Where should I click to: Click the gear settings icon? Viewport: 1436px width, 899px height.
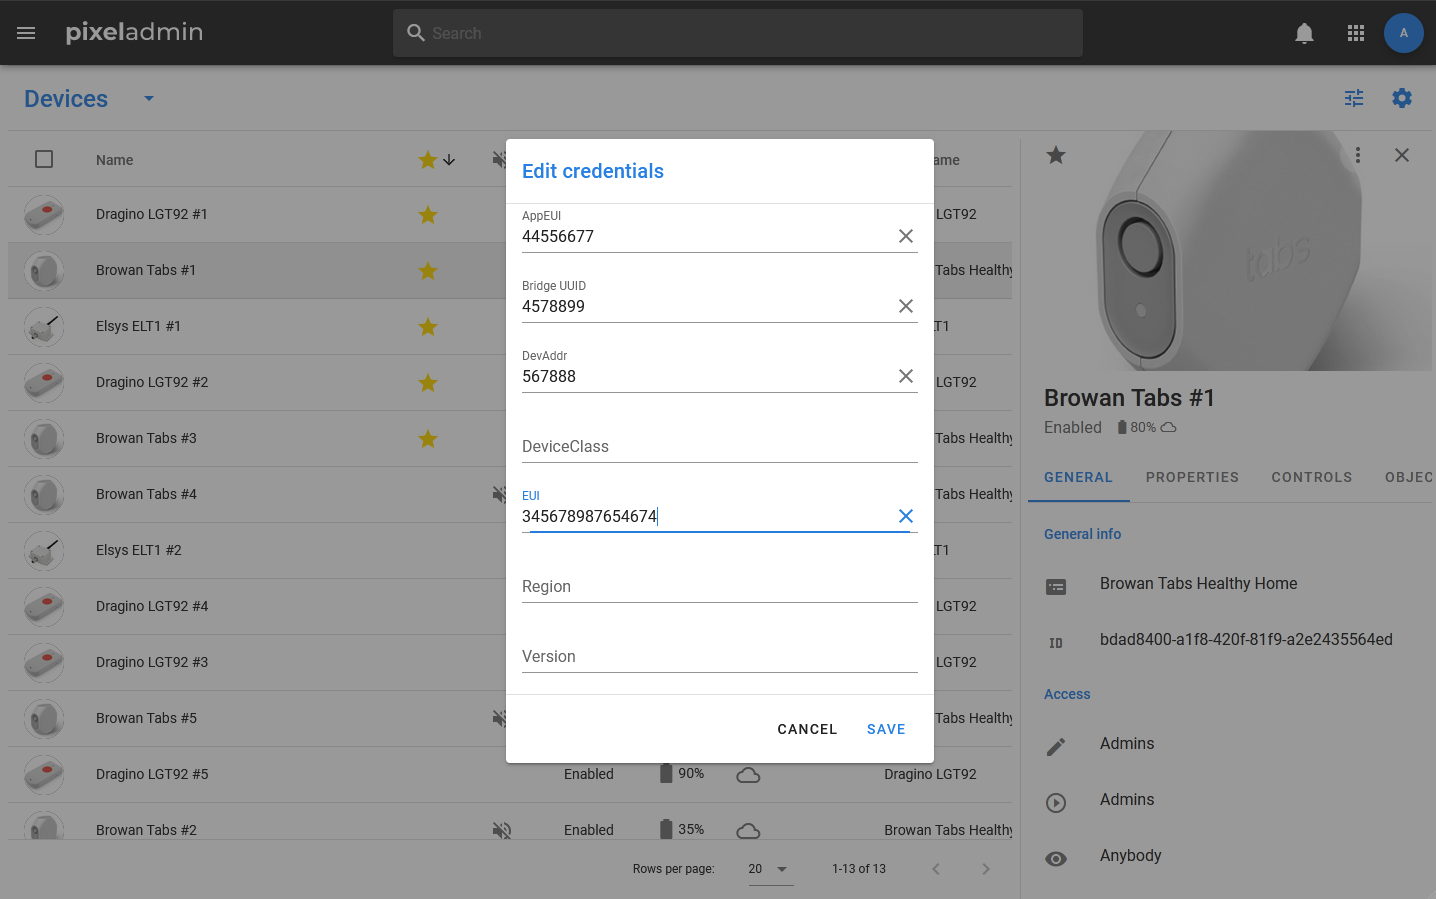1402,98
